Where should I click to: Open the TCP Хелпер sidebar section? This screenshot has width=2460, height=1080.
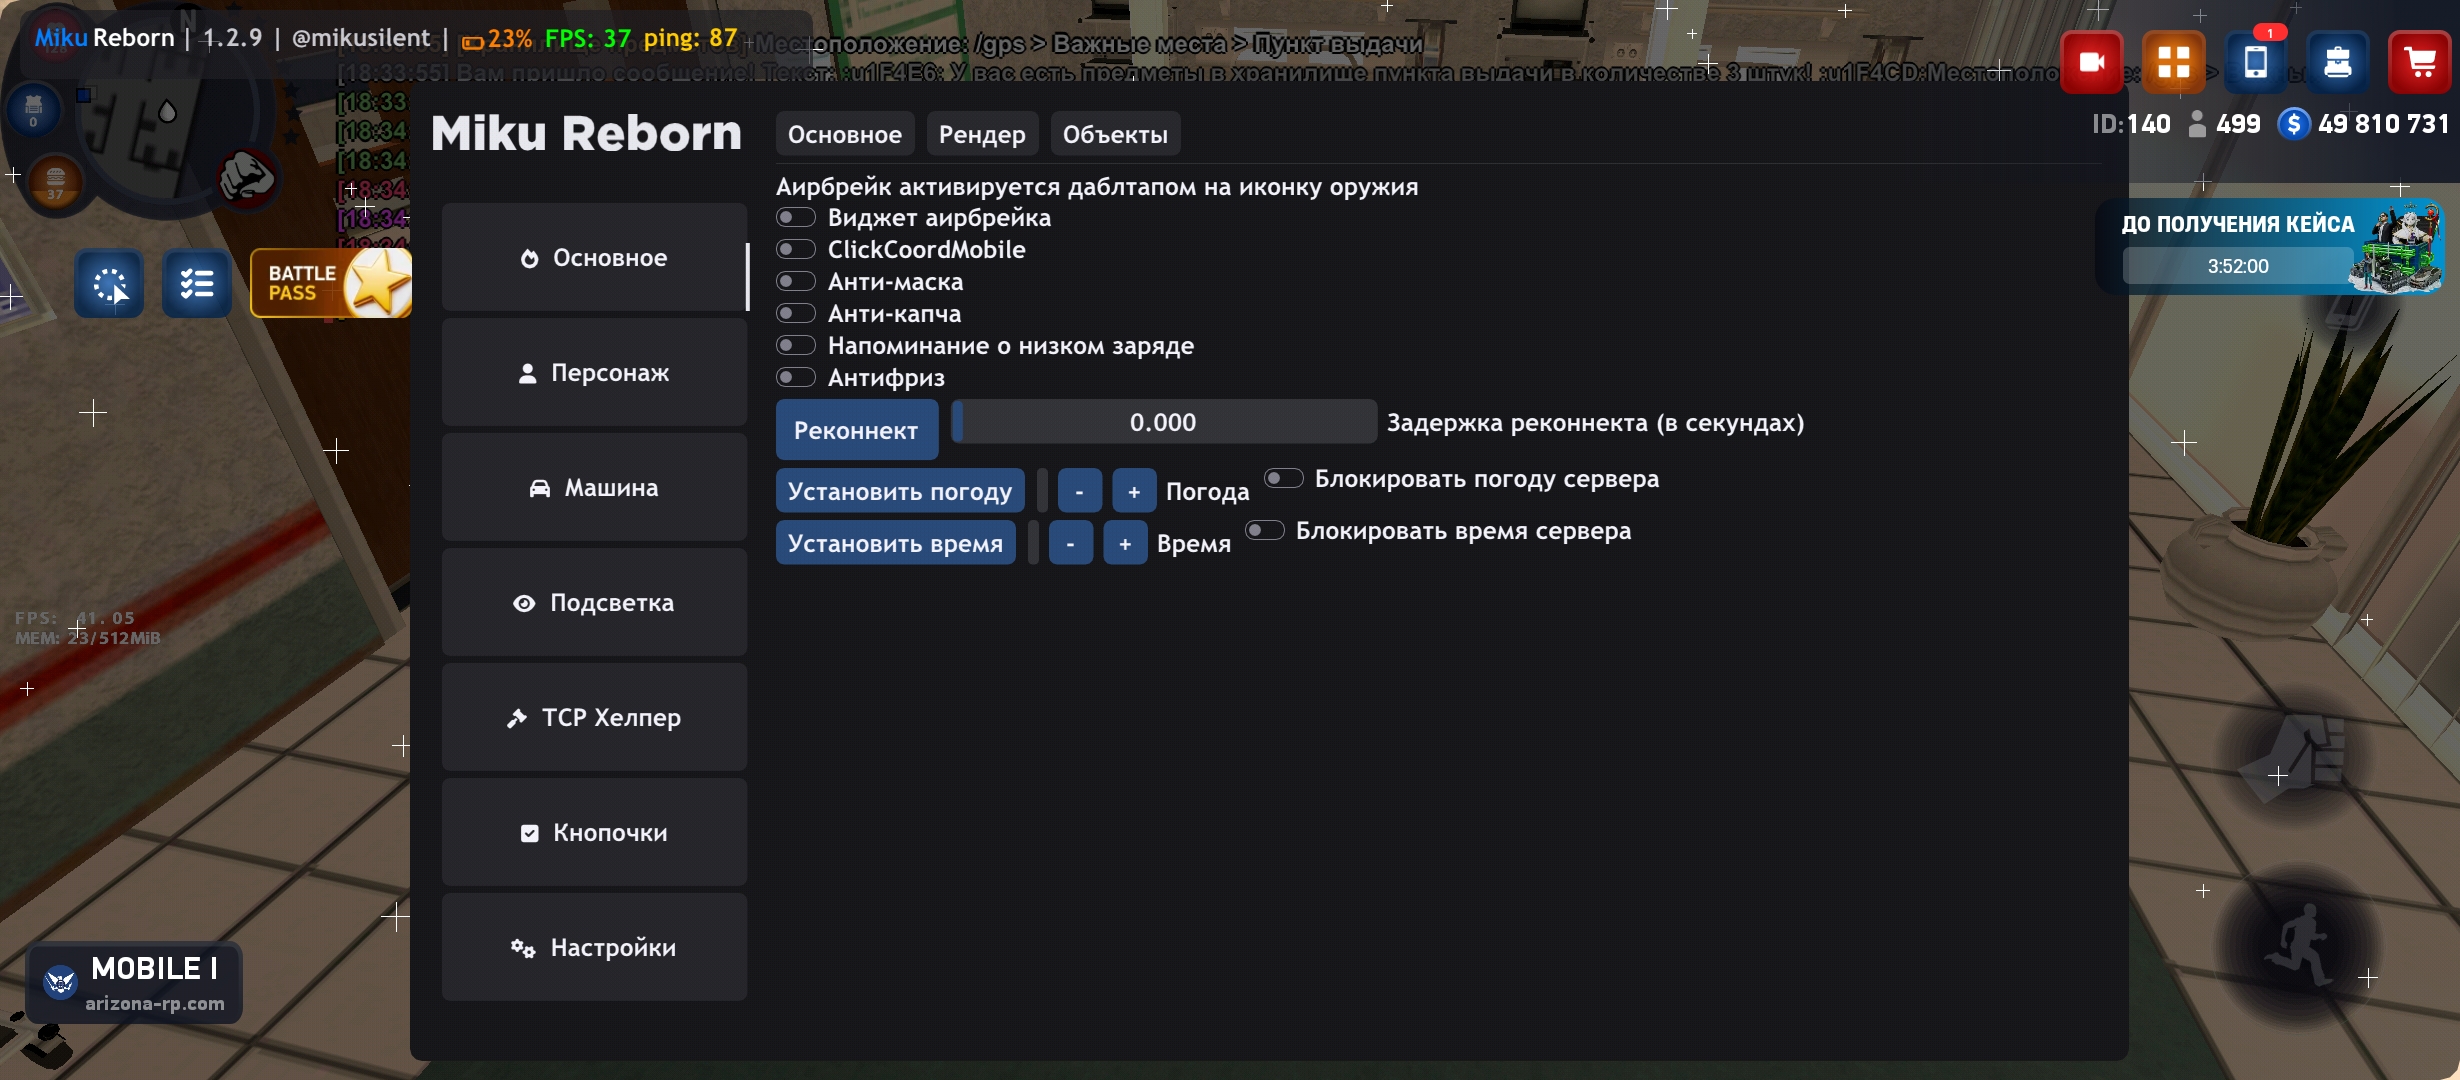click(x=594, y=718)
